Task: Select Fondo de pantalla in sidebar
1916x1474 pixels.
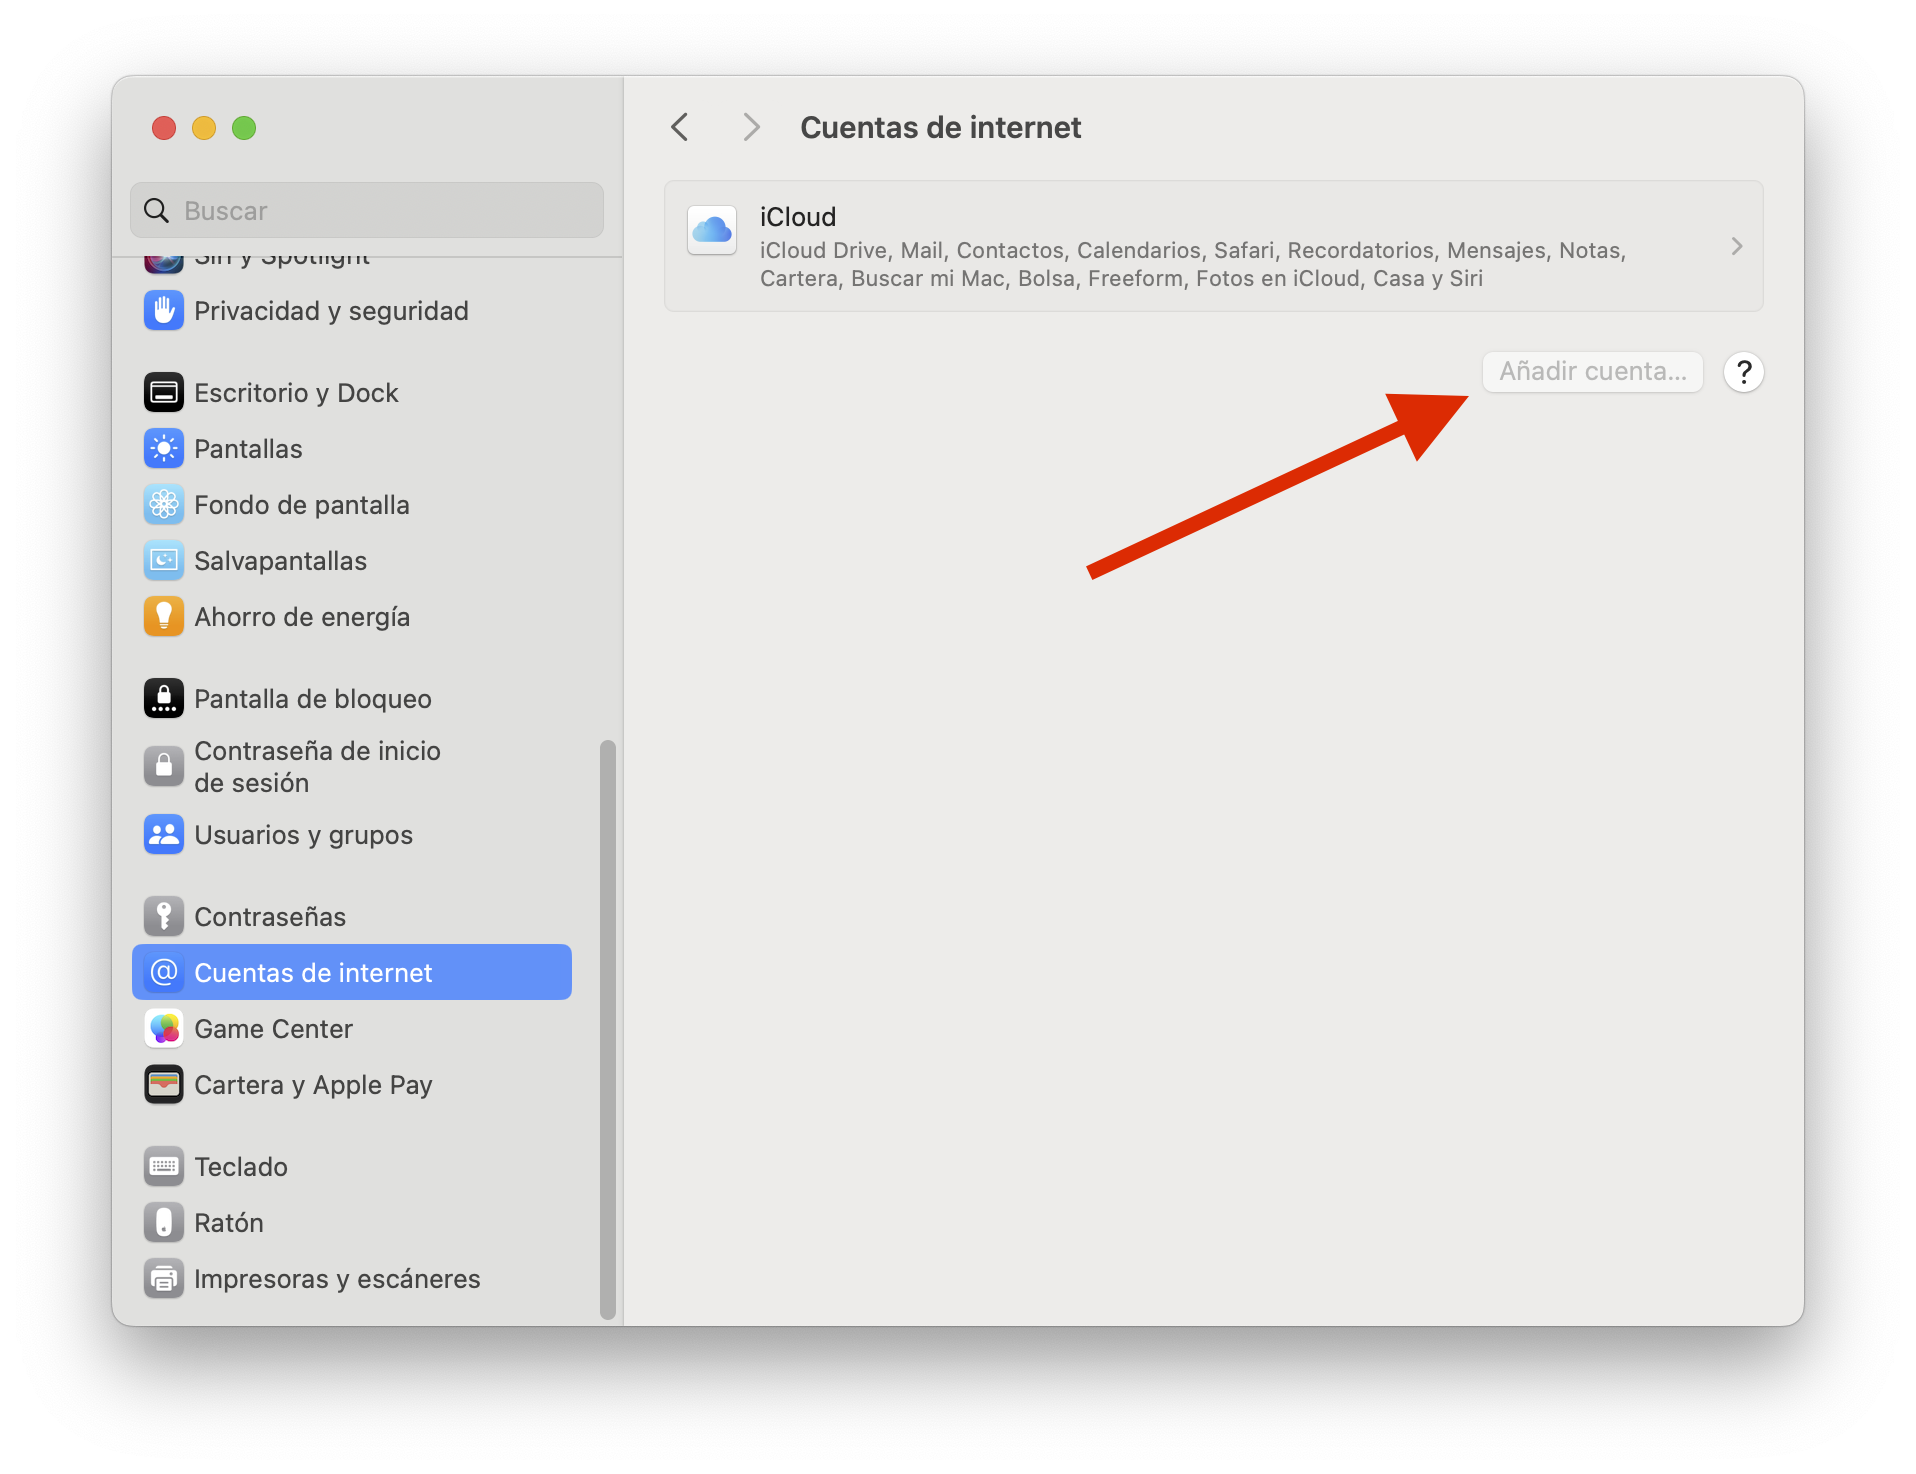Action: pyautogui.click(x=302, y=505)
